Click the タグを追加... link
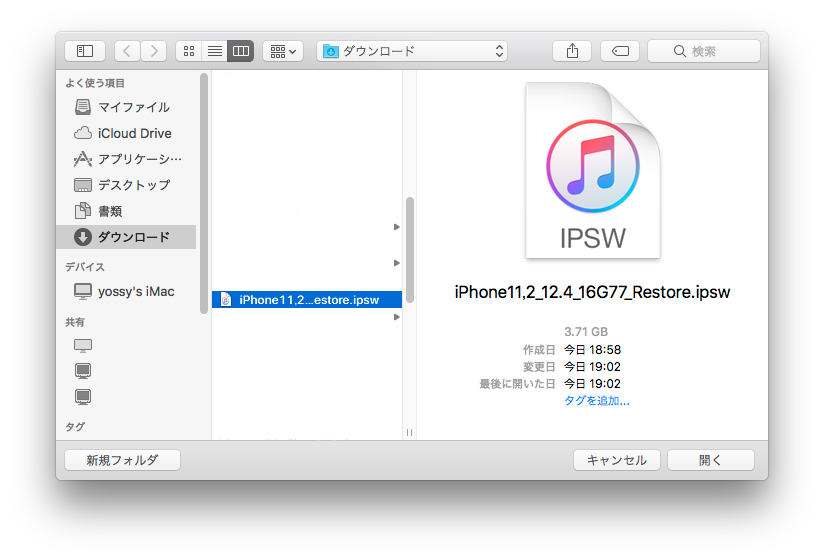824x560 pixels. click(596, 401)
